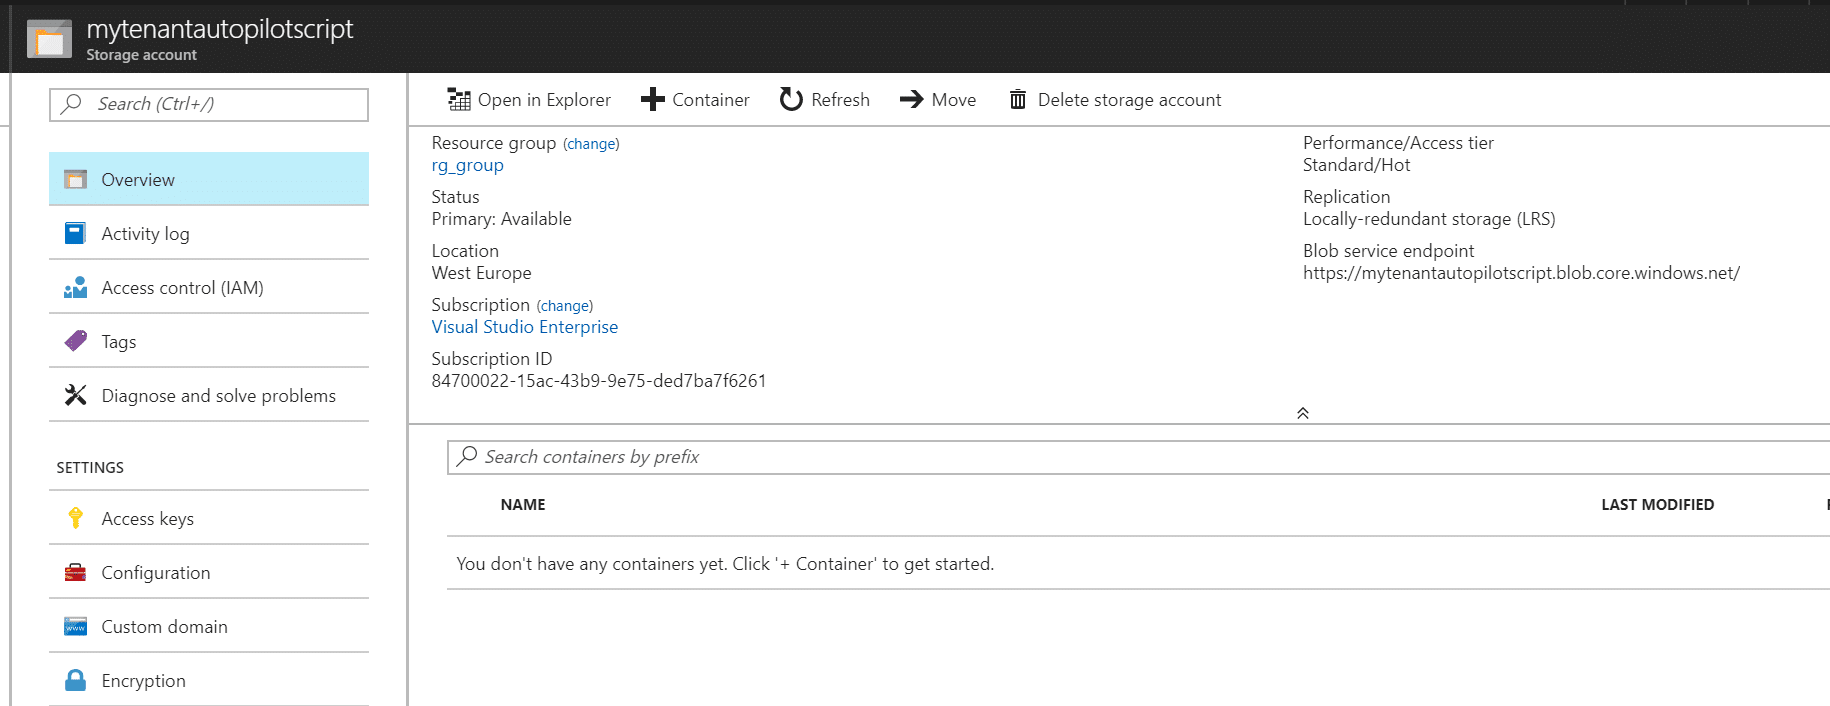Viewport: 1830px width, 706px height.
Task: Click the Search containers by prefix field
Action: pos(1138,457)
